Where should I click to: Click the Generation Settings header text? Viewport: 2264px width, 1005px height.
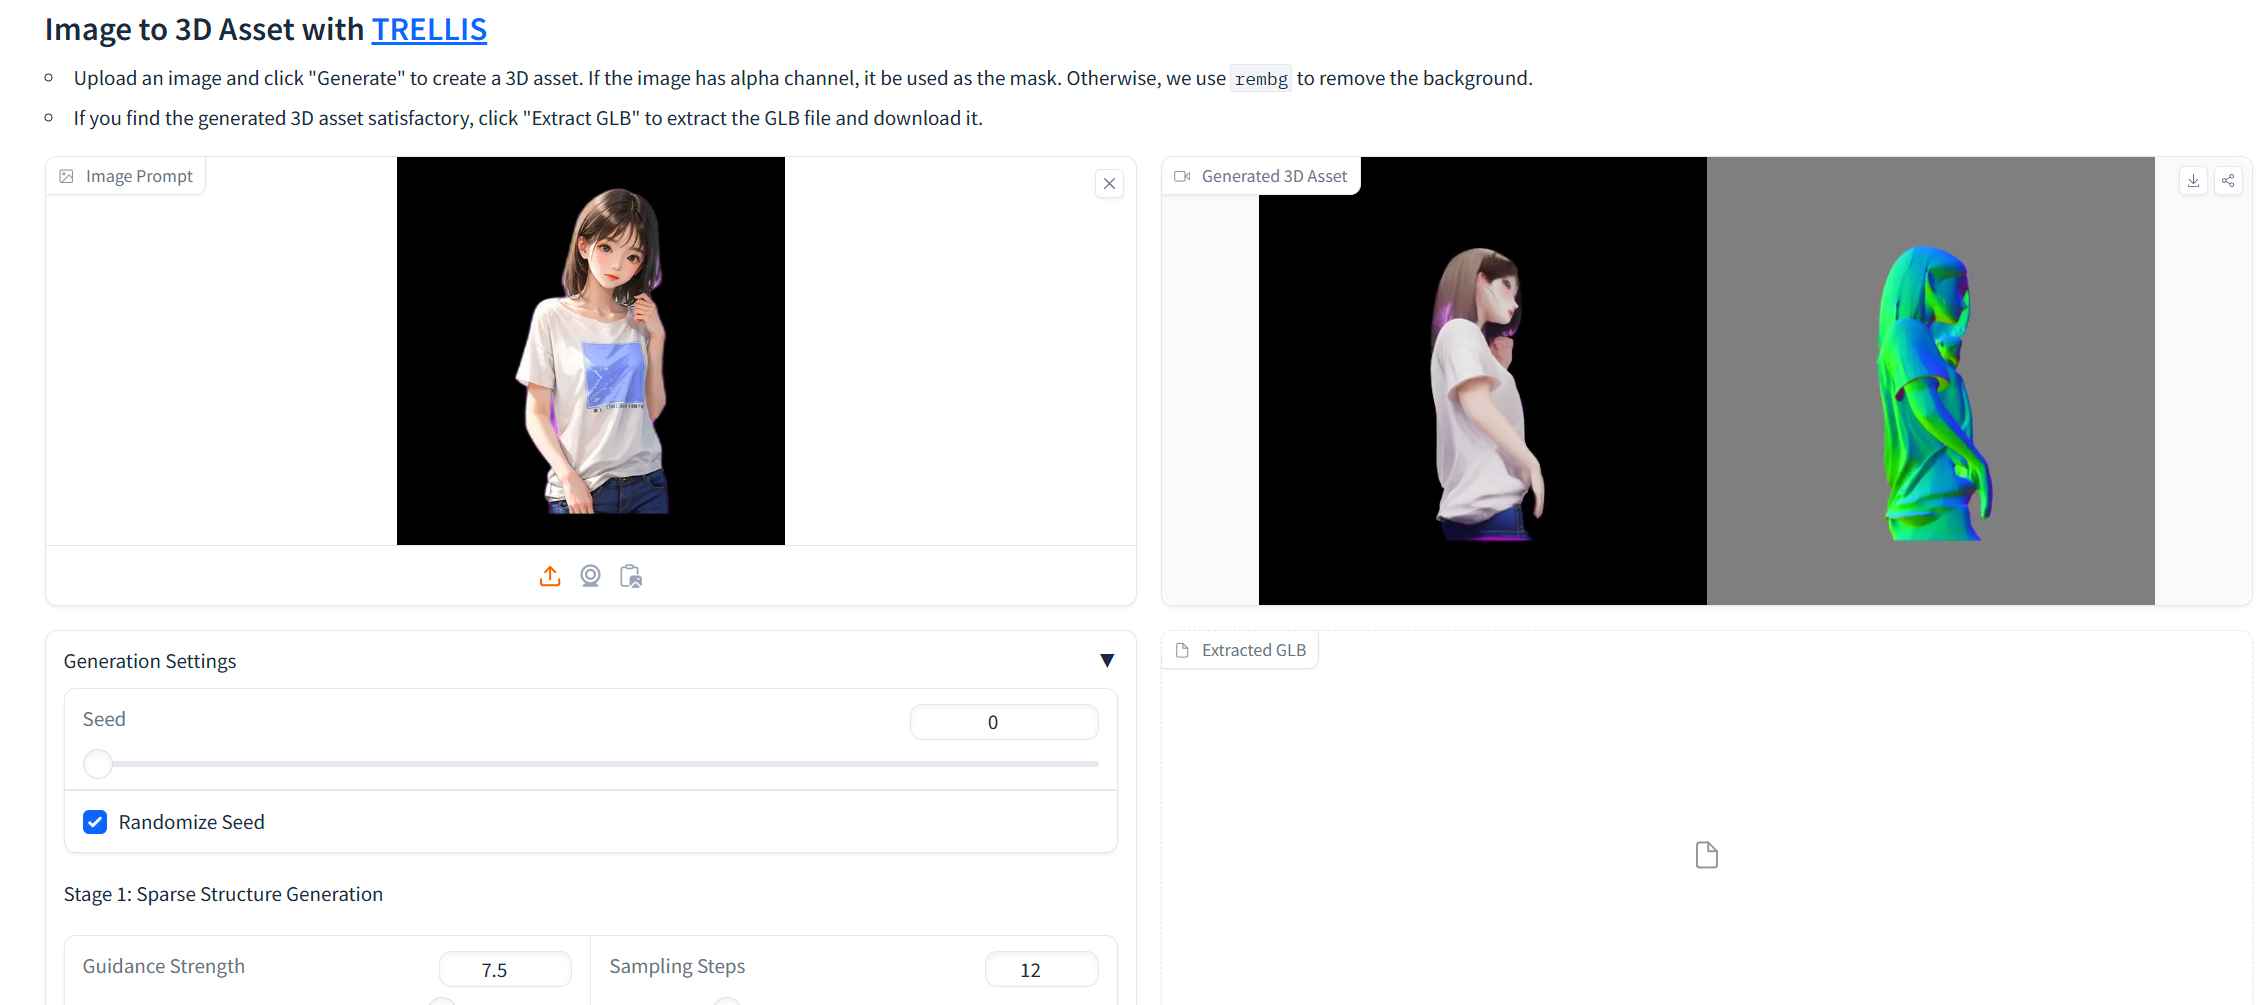tap(150, 661)
